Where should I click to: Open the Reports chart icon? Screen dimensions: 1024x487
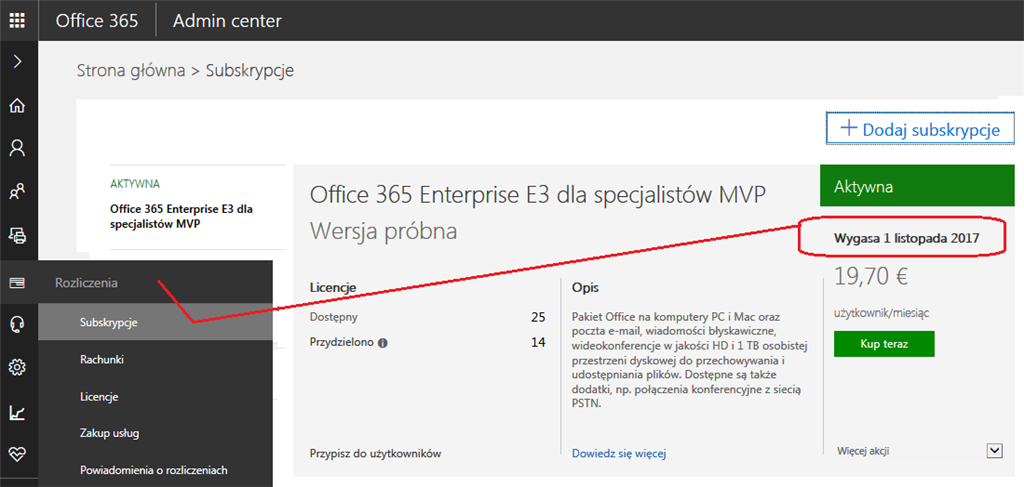pos(18,412)
